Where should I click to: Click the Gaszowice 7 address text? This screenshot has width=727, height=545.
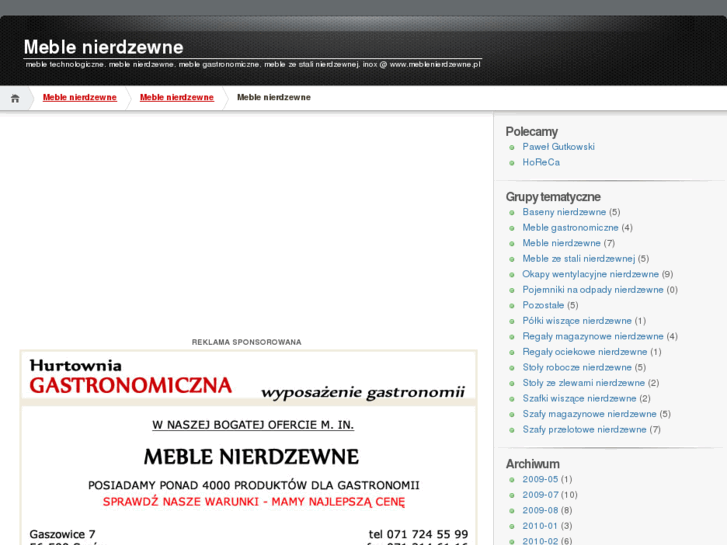coord(63,534)
